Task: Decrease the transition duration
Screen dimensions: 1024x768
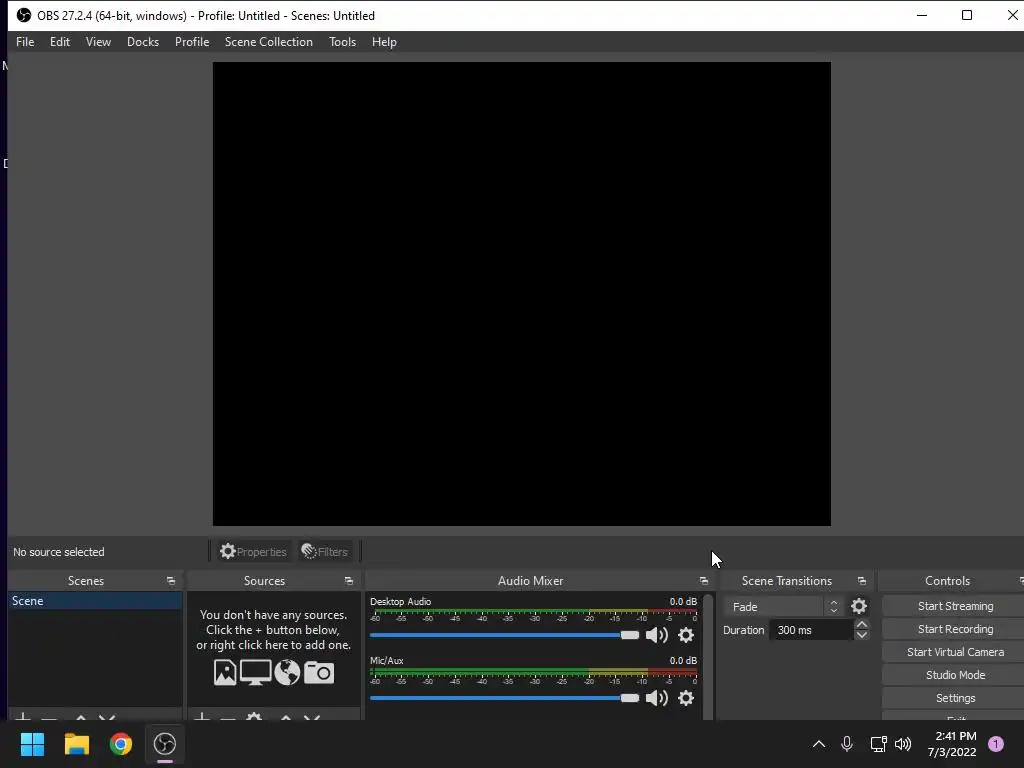Action: [861, 635]
